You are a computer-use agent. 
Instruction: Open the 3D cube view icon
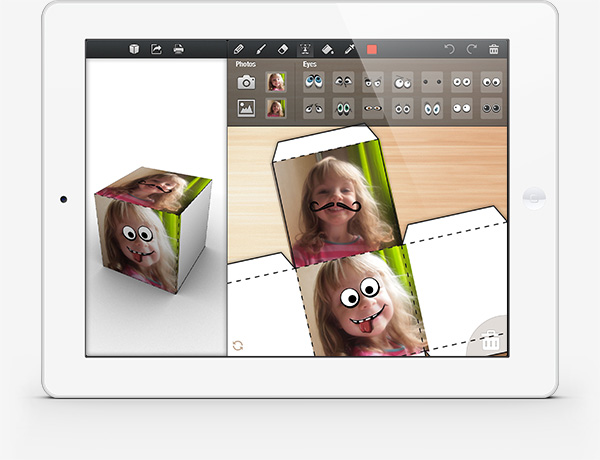coord(134,48)
